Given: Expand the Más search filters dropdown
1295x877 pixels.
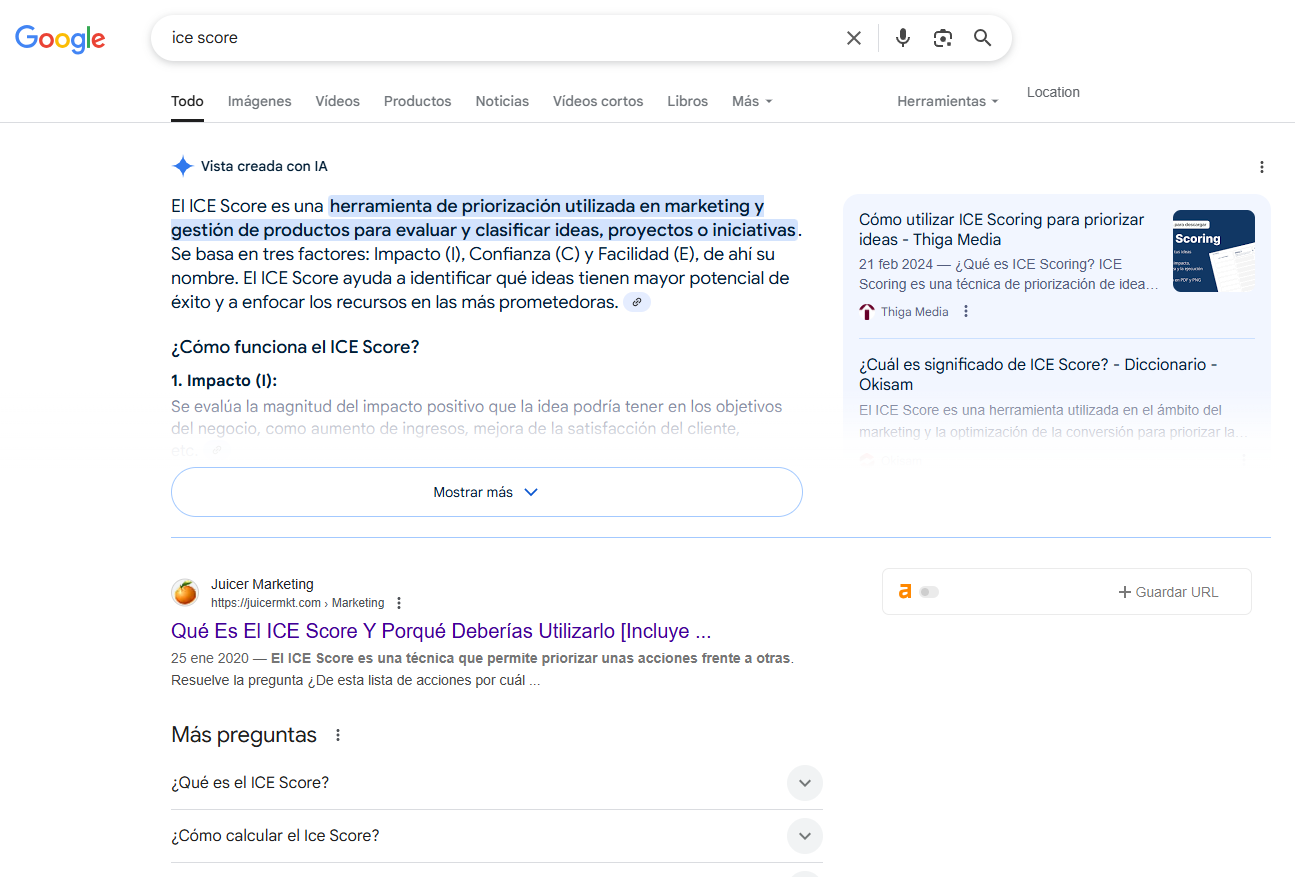Looking at the screenshot, I should tap(752, 101).
